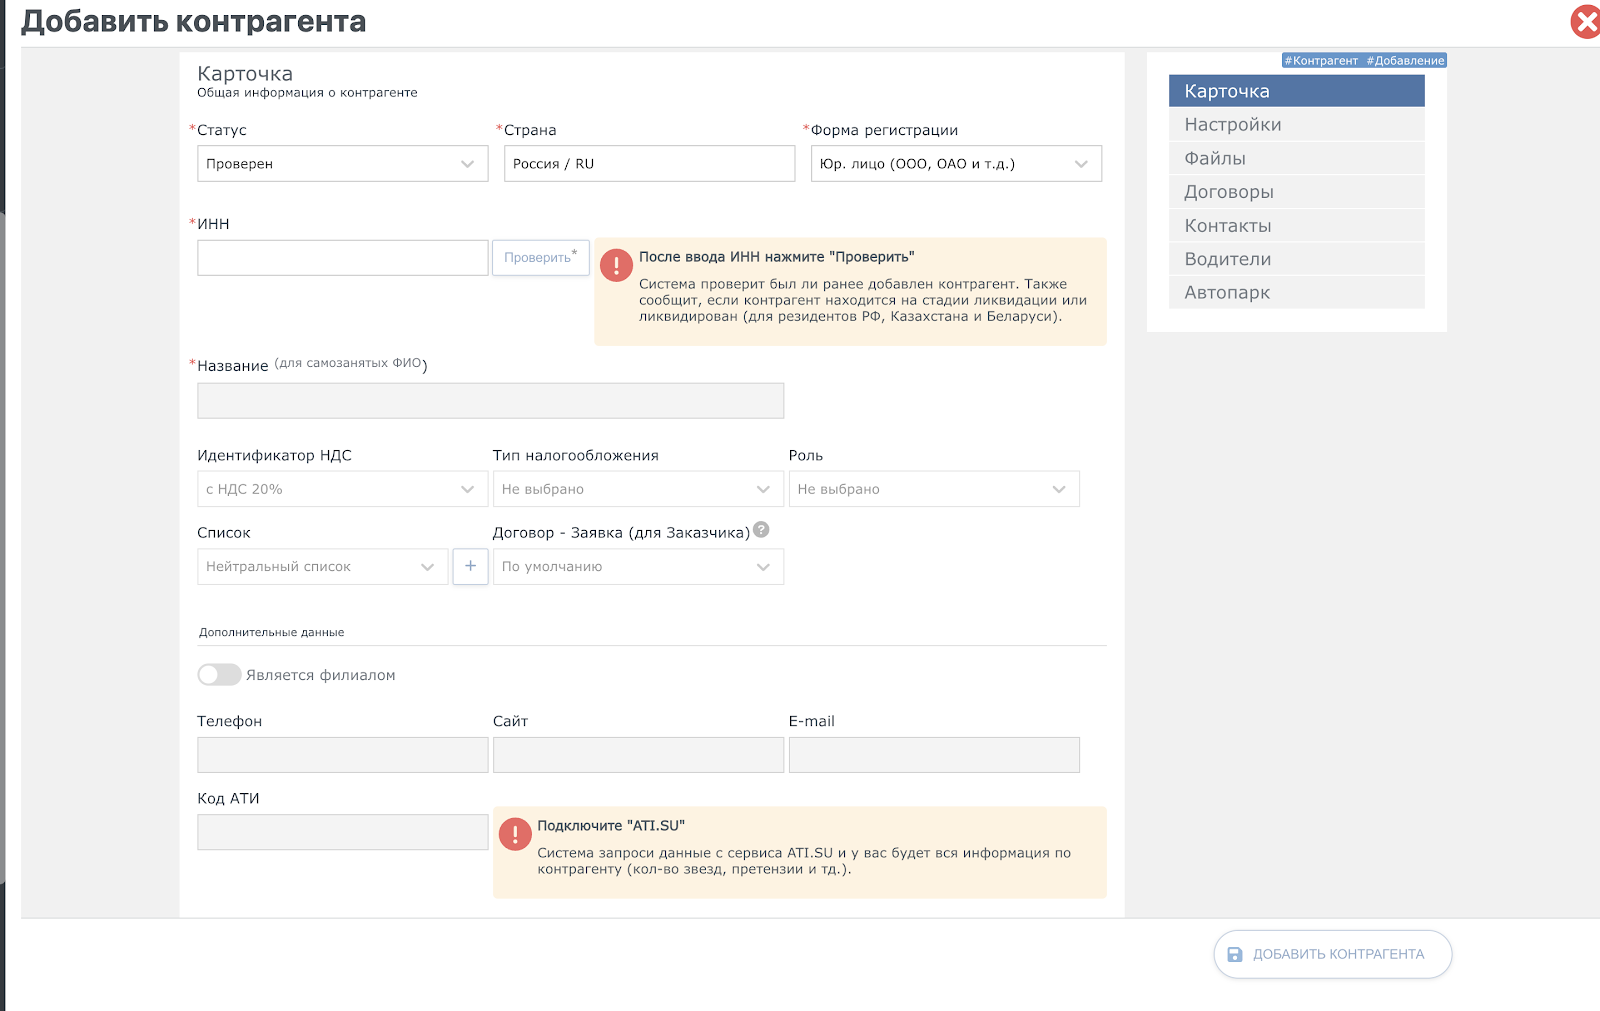Click the Название input field
Image resolution: width=1600 pixels, height=1011 pixels.
tap(490, 401)
